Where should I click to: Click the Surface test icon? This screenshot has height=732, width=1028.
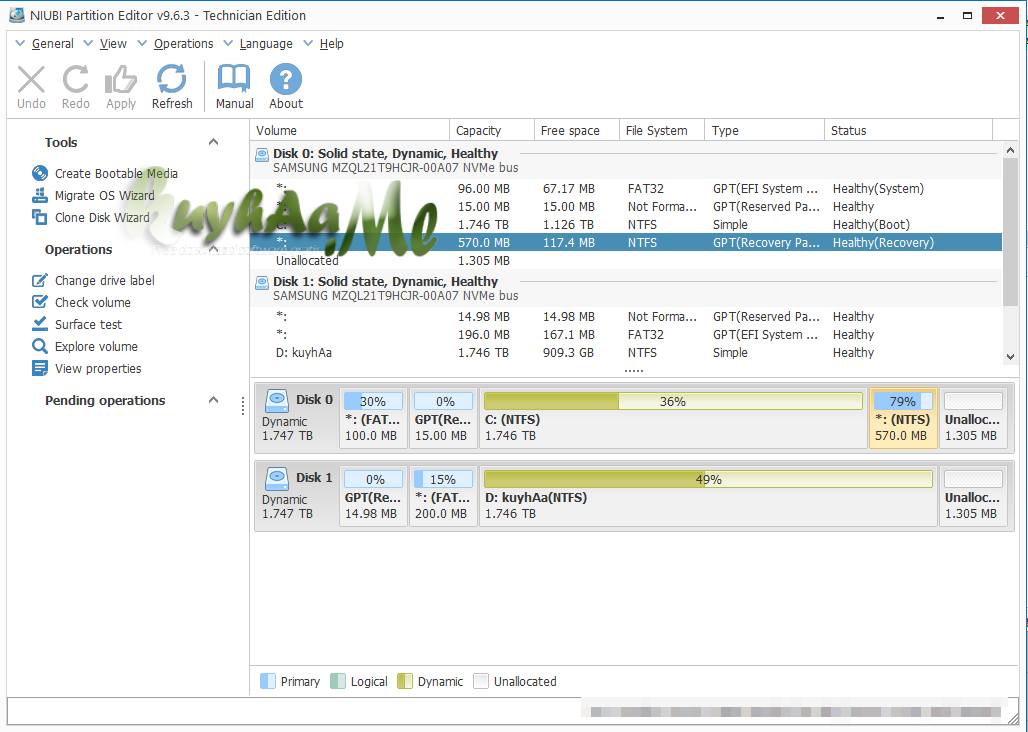click(x=40, y=324)
